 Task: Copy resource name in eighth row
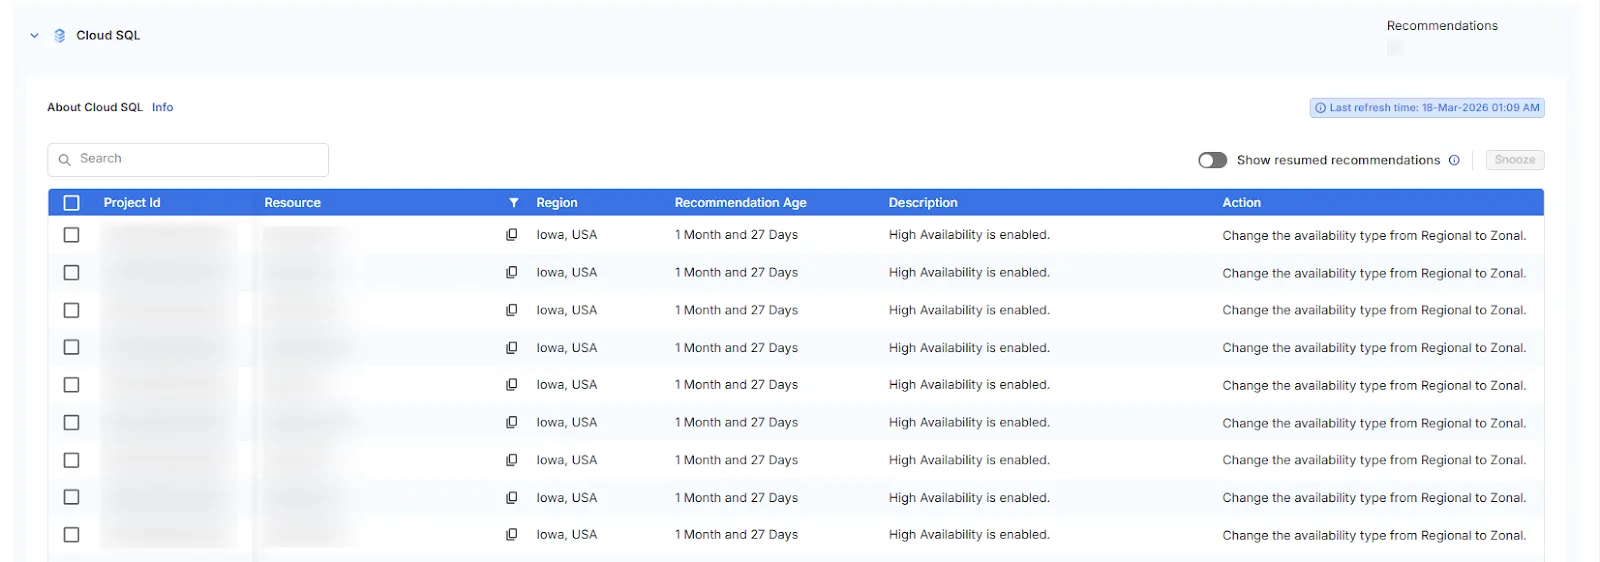click(x=512, y=498)
